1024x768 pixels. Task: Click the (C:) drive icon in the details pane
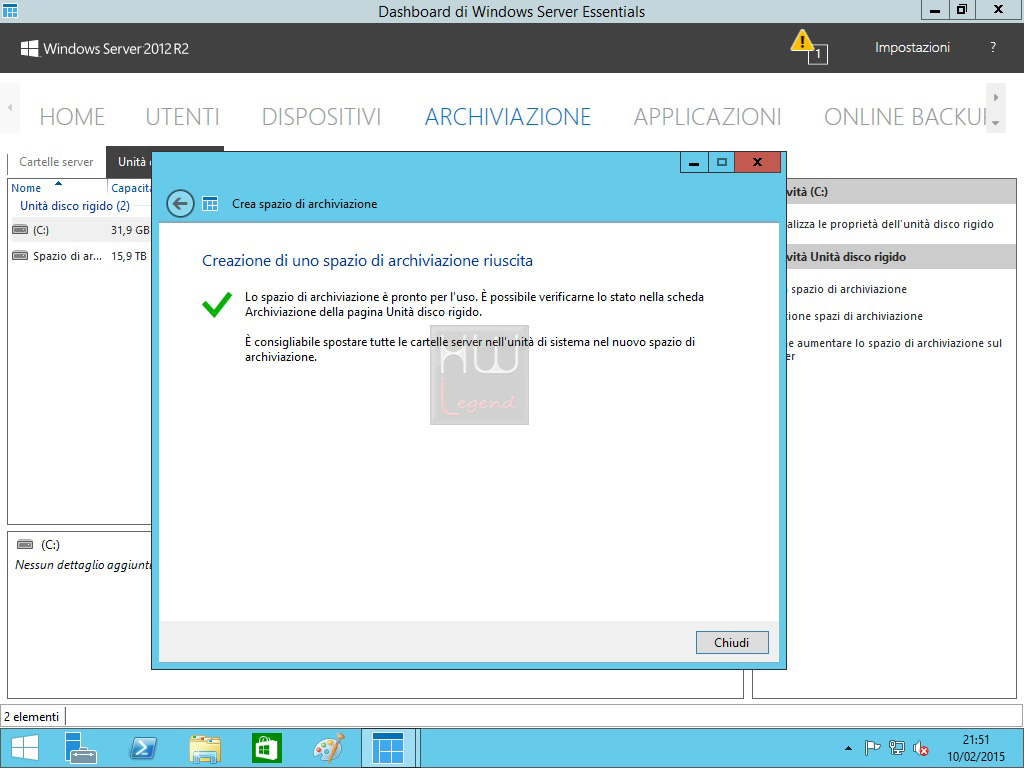pyautogui.click(x=25, y=545)
